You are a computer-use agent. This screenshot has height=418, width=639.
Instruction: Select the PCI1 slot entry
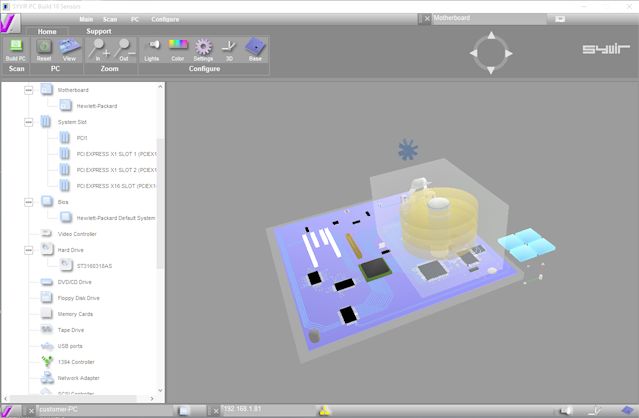point(82,138)
